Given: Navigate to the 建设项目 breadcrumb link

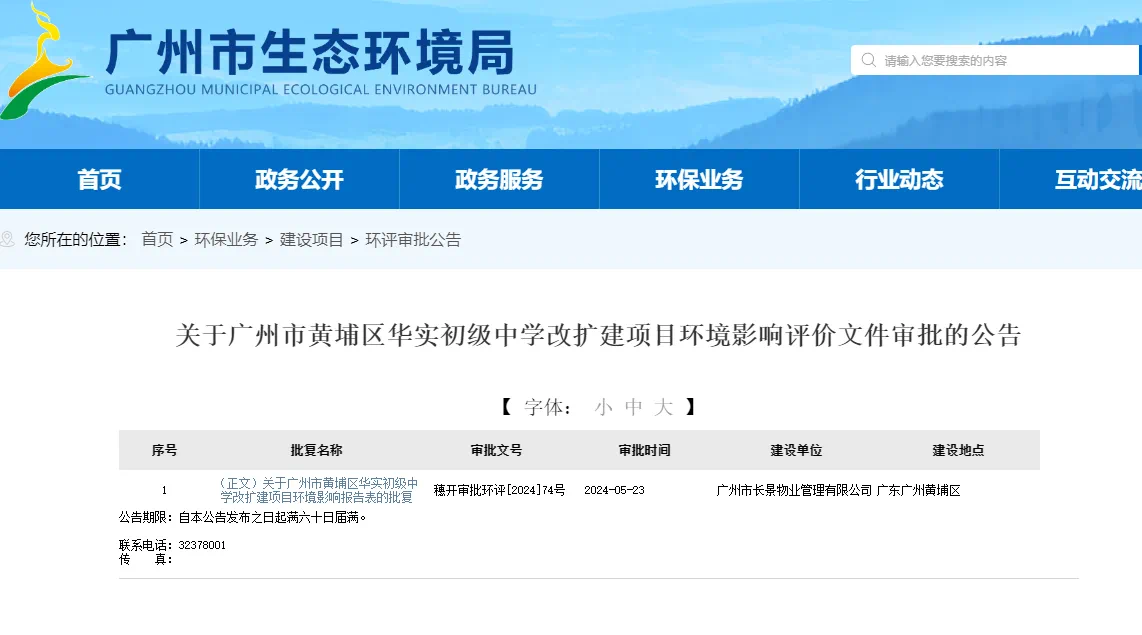Looking at the screenshot, I should point(312,240).
